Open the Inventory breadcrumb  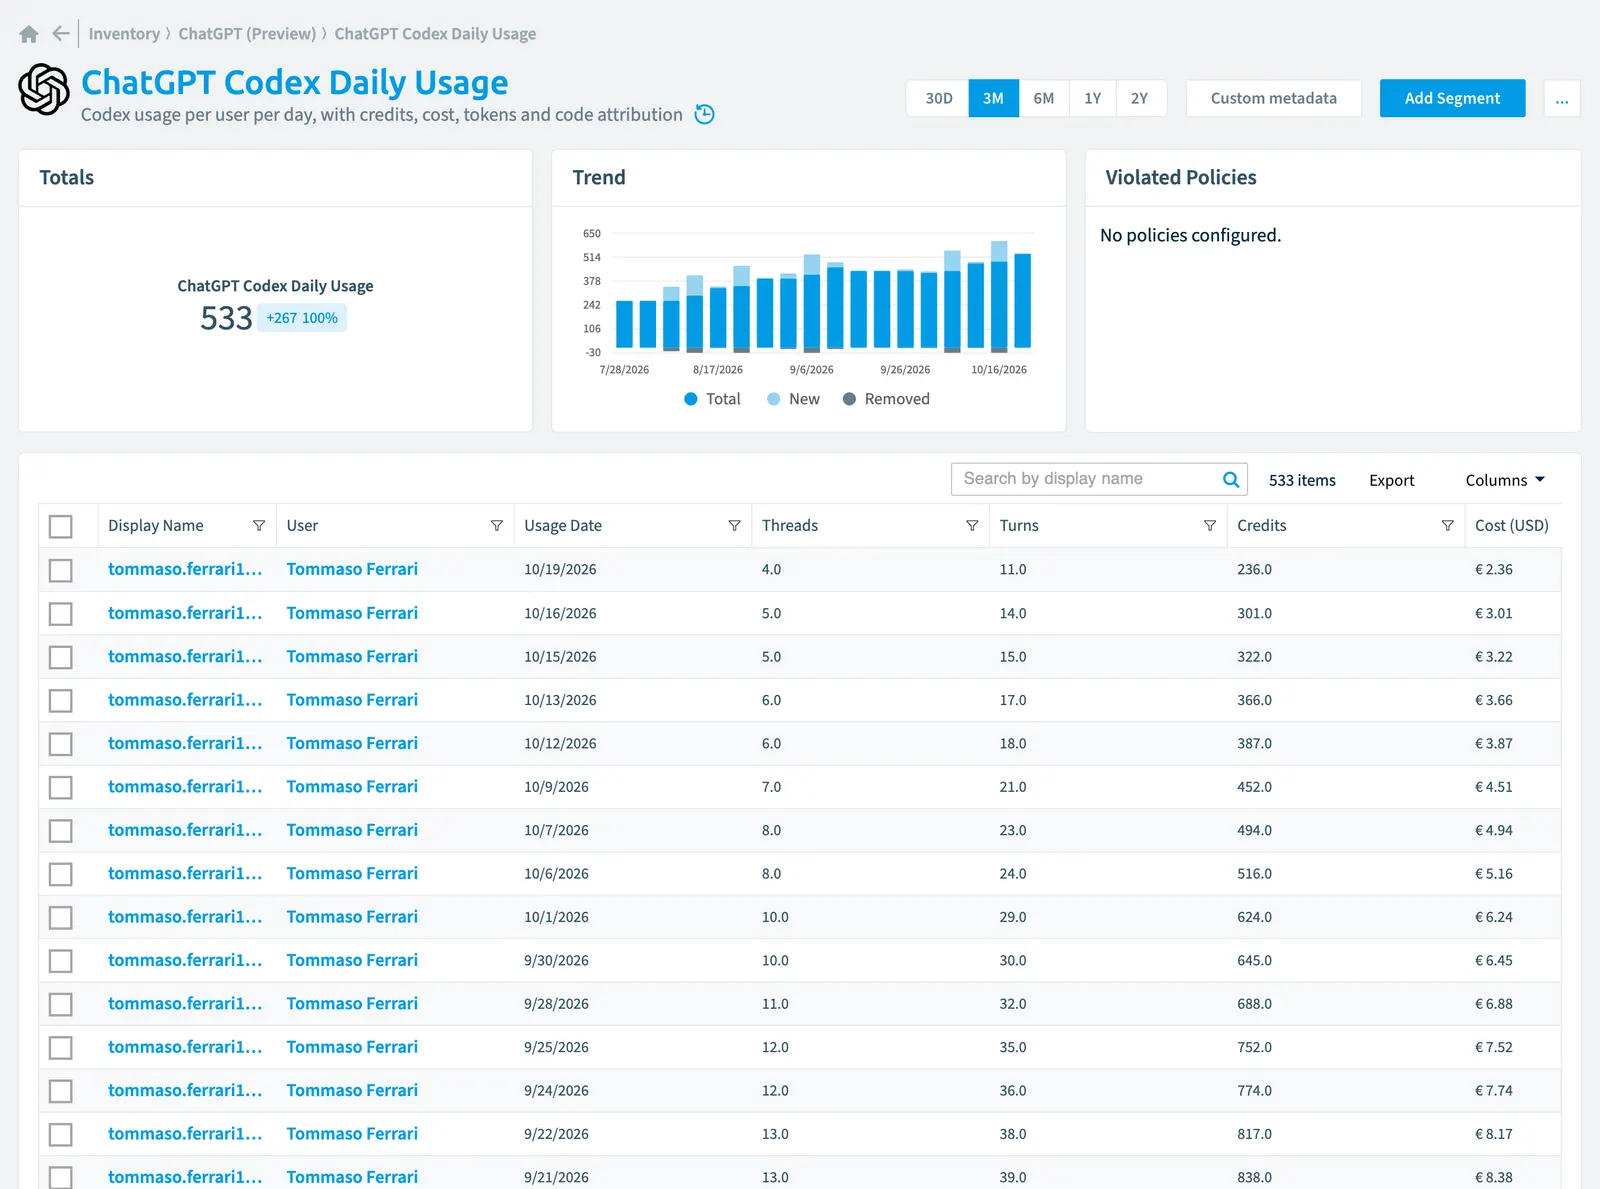[x=124, y=34]
